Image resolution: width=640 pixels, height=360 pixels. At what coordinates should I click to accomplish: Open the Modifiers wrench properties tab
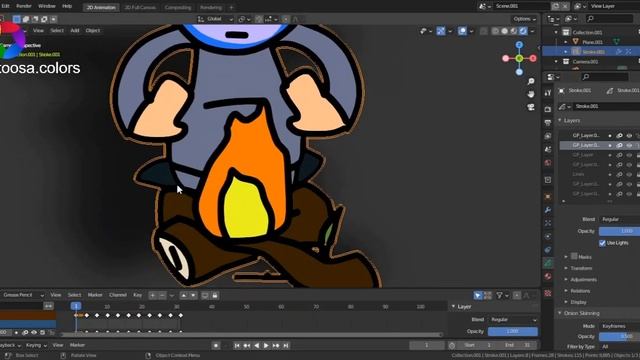tap(548, 210)
